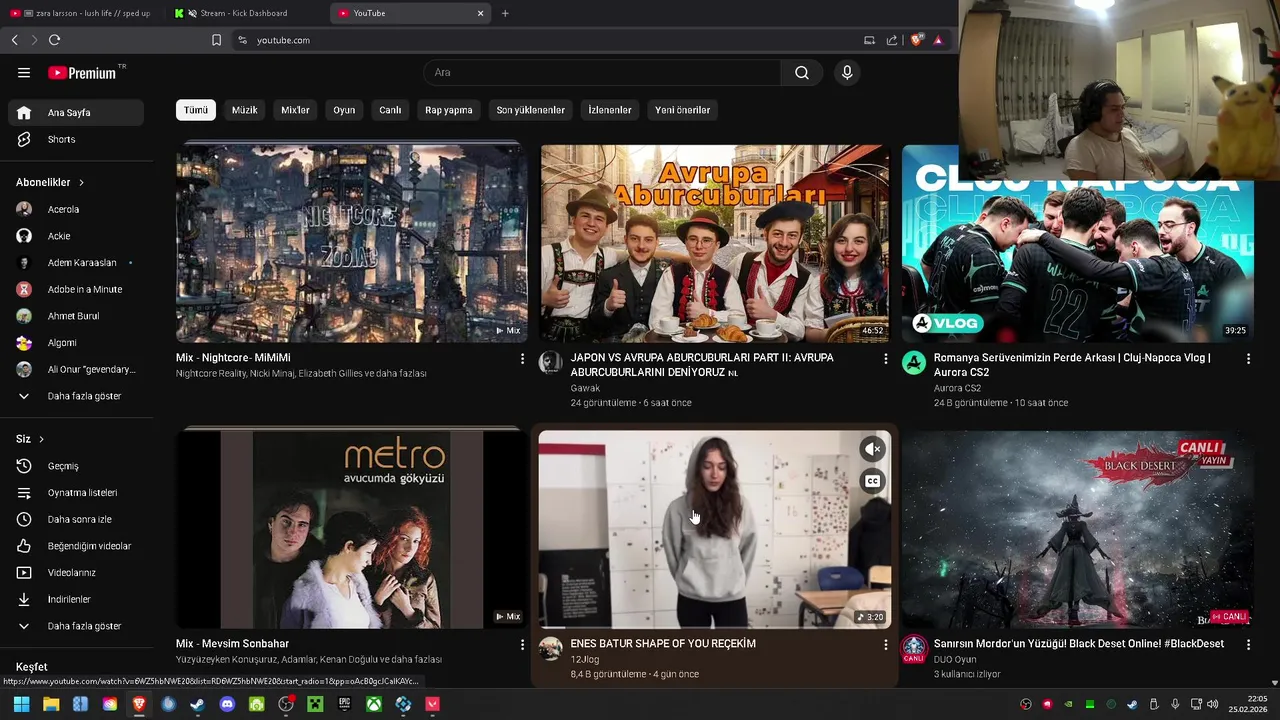Reload the browser page

click(x=54, y=40)
